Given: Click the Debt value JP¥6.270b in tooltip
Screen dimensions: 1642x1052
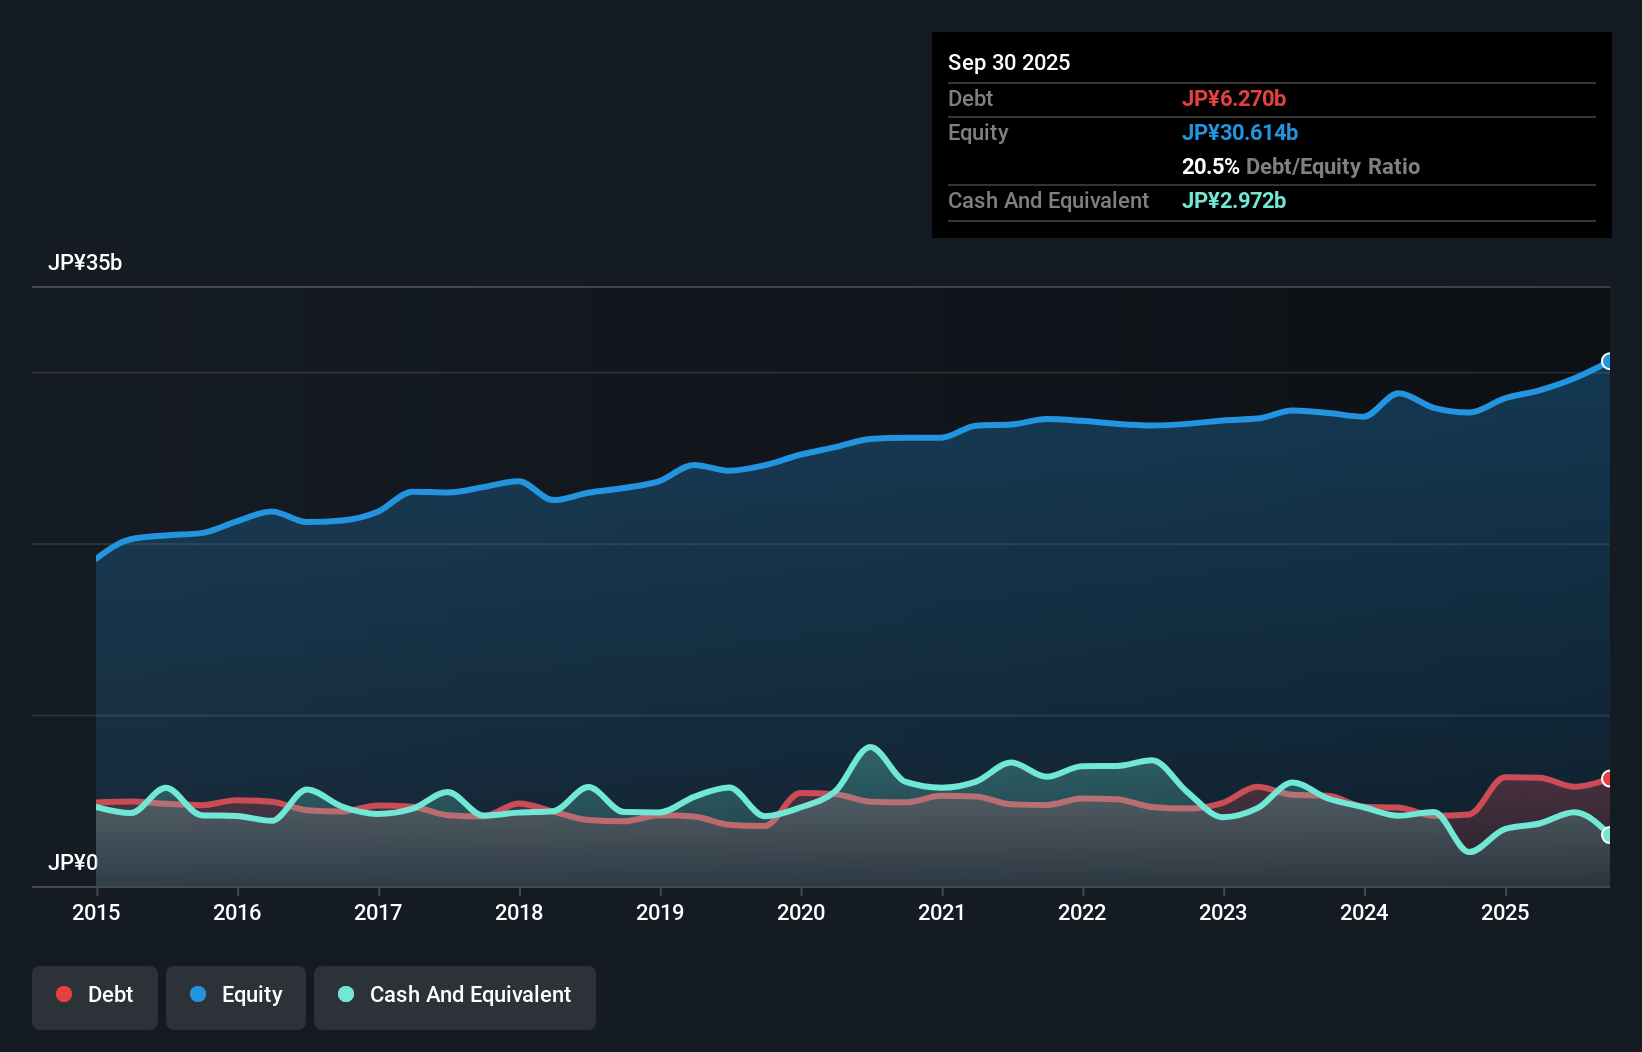Looking at the screenshot, I should click(1235, 98).
